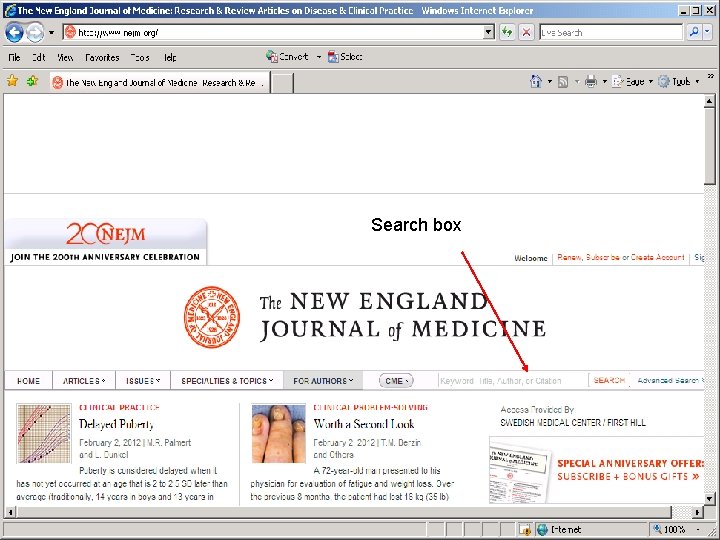Open the recent pages dropdown beside Forward
The image size is (720, 540).
click(x=51, y=33)
